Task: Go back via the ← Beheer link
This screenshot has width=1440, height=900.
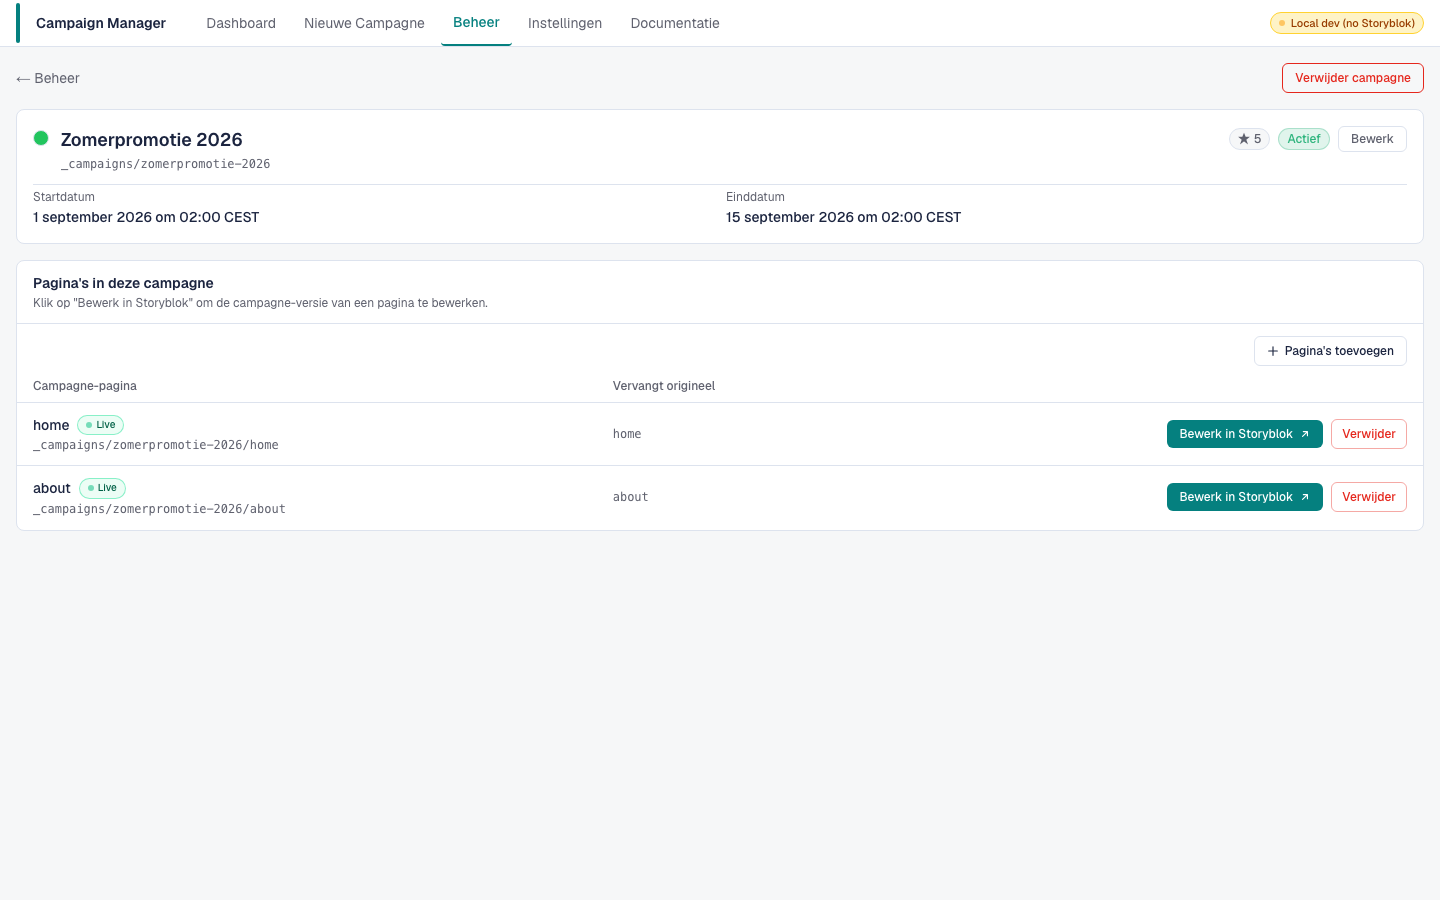Action: pos(48,78)
